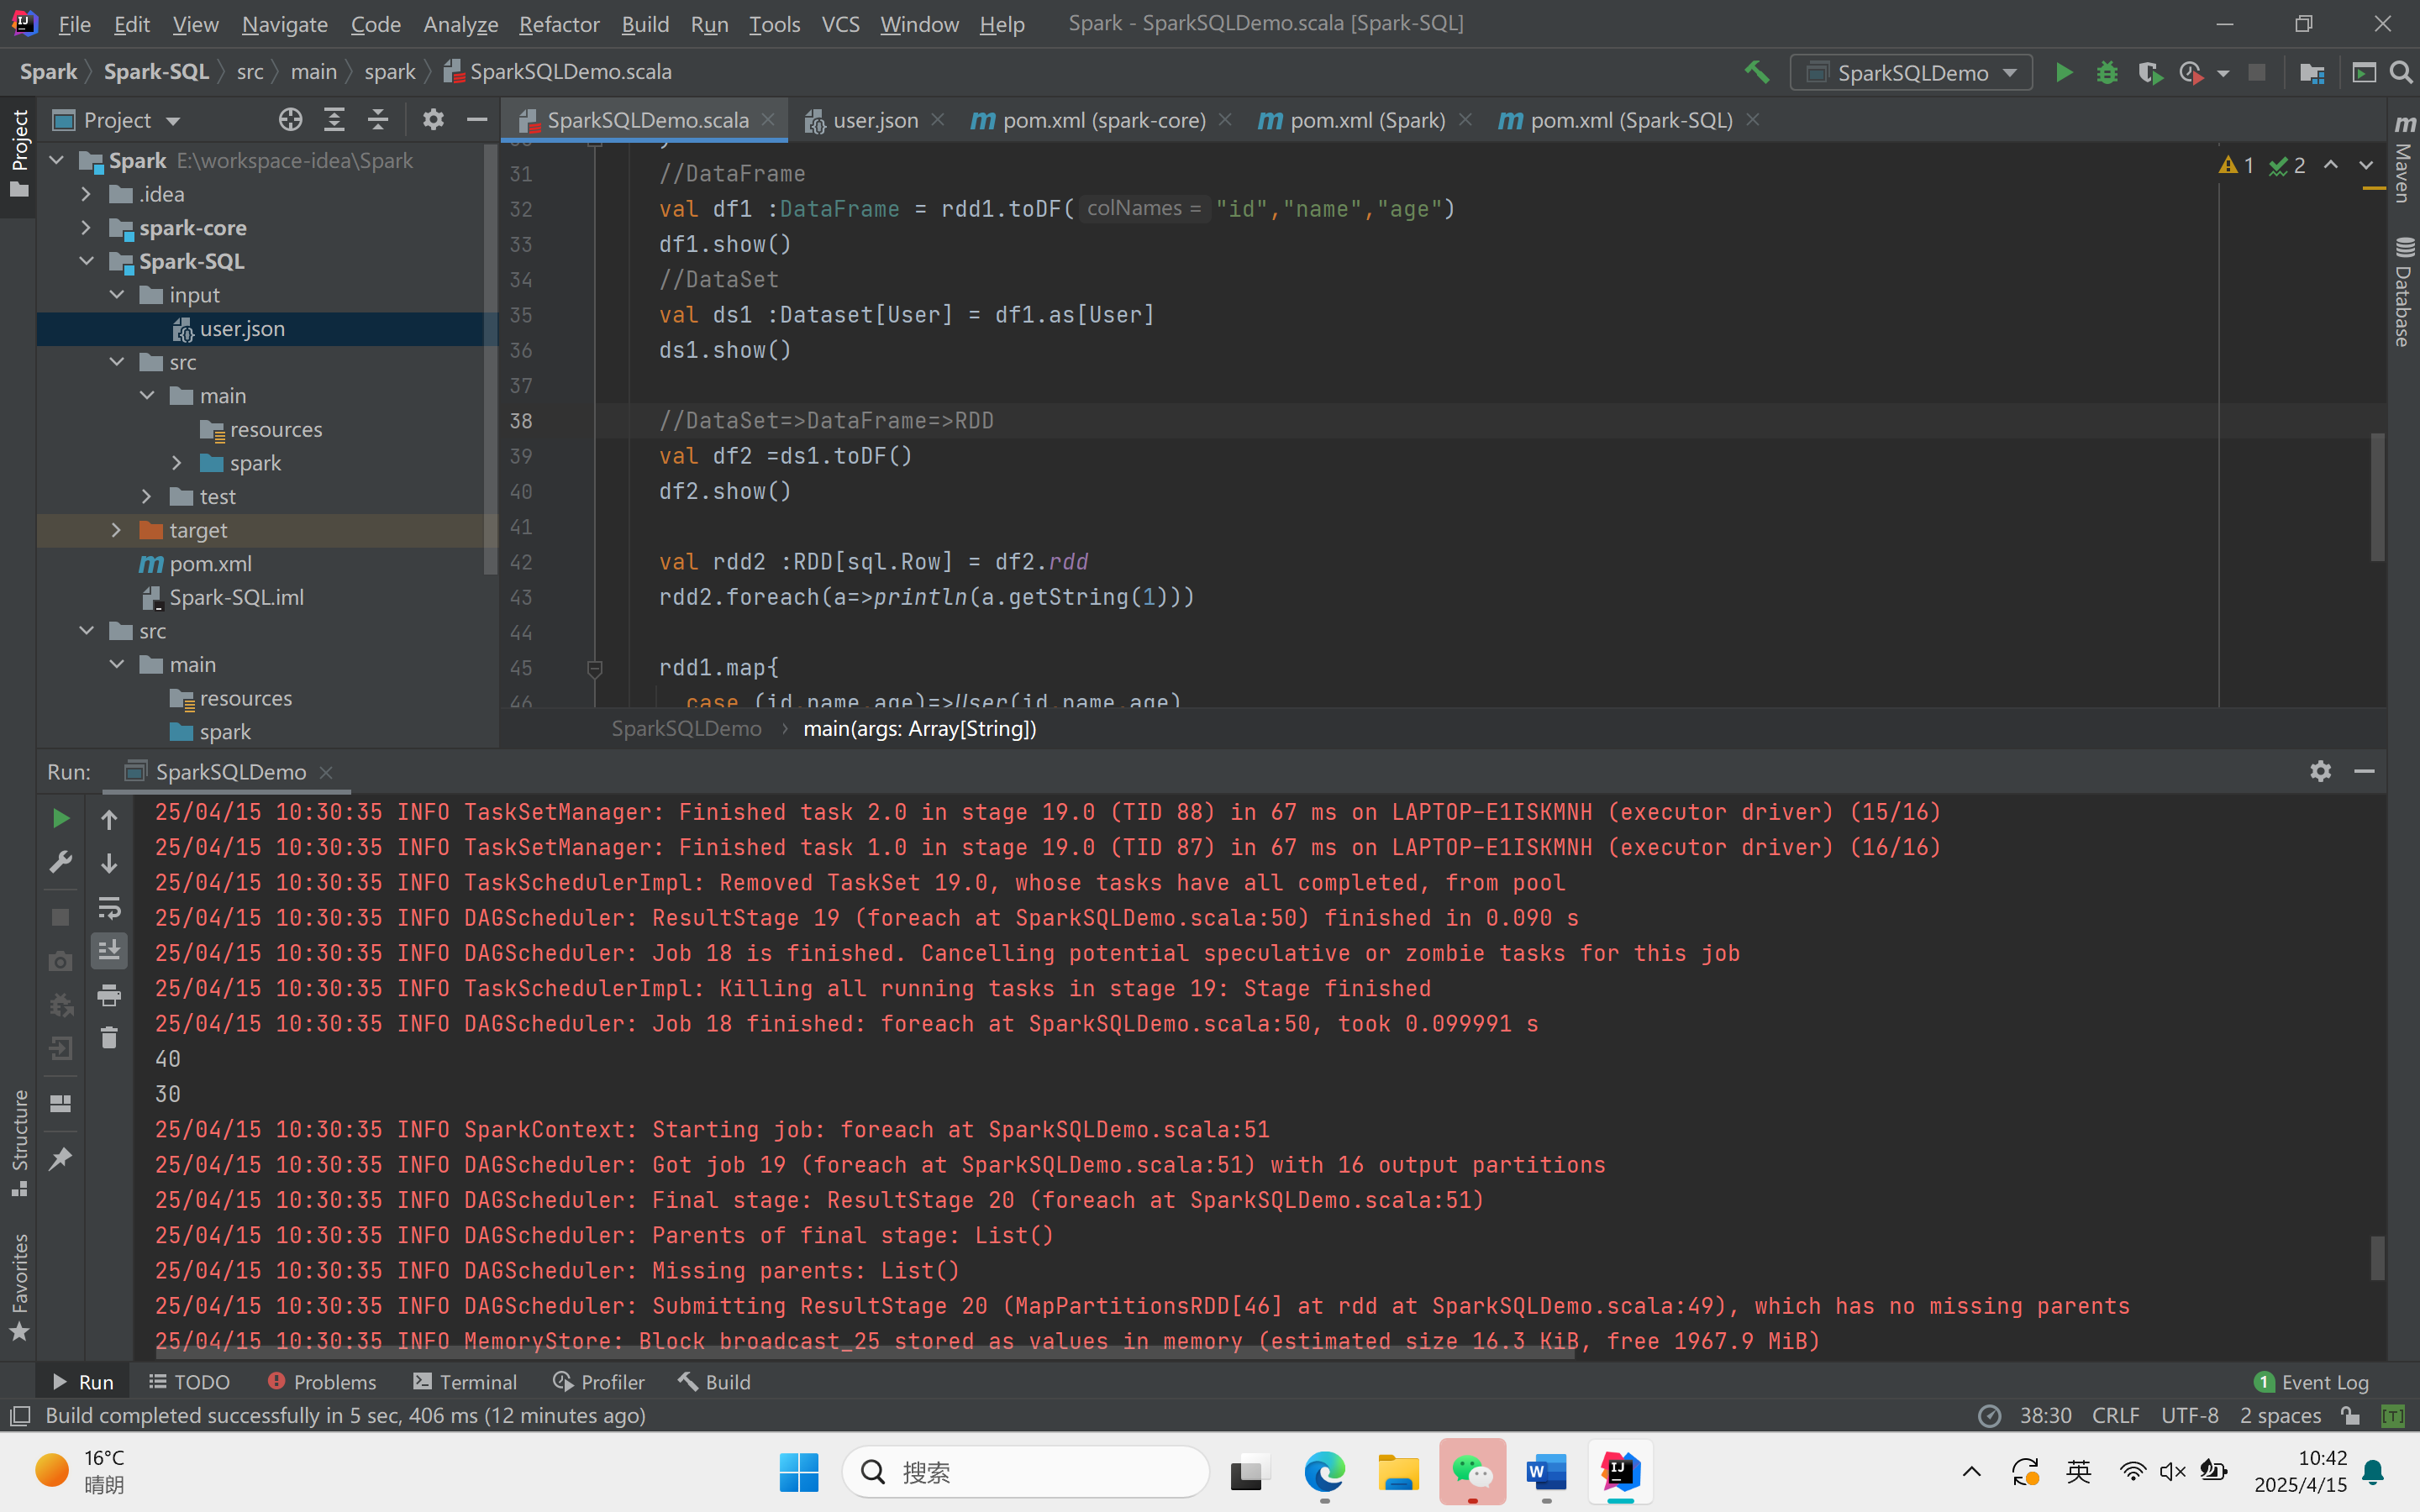Click the Debug bug icon in the toolbar
The image size is (2420, 1512).
[2106, 72]
